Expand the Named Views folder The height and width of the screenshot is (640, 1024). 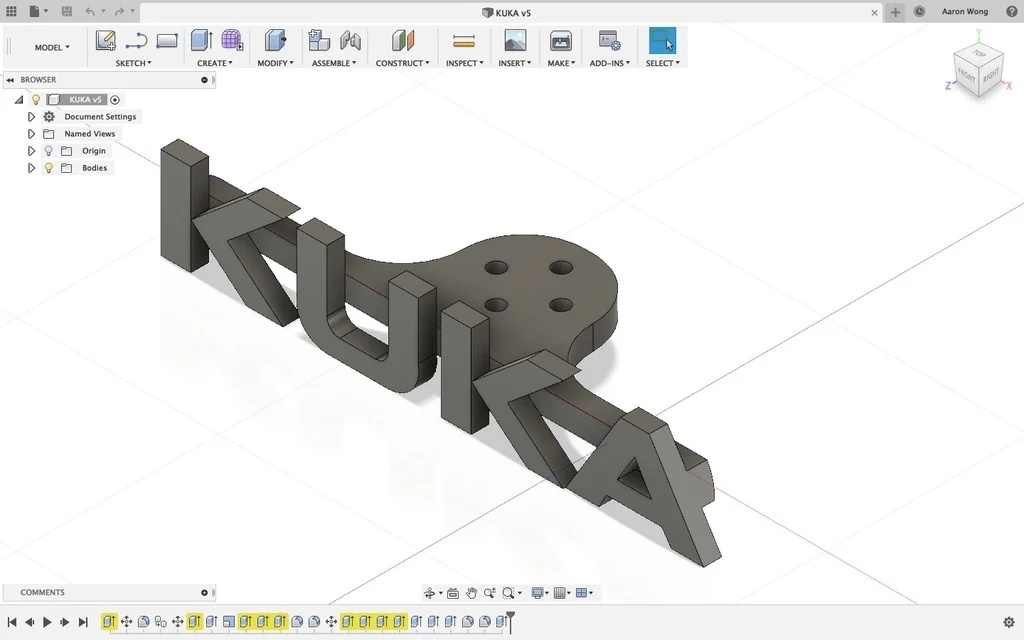coord(31,134)
